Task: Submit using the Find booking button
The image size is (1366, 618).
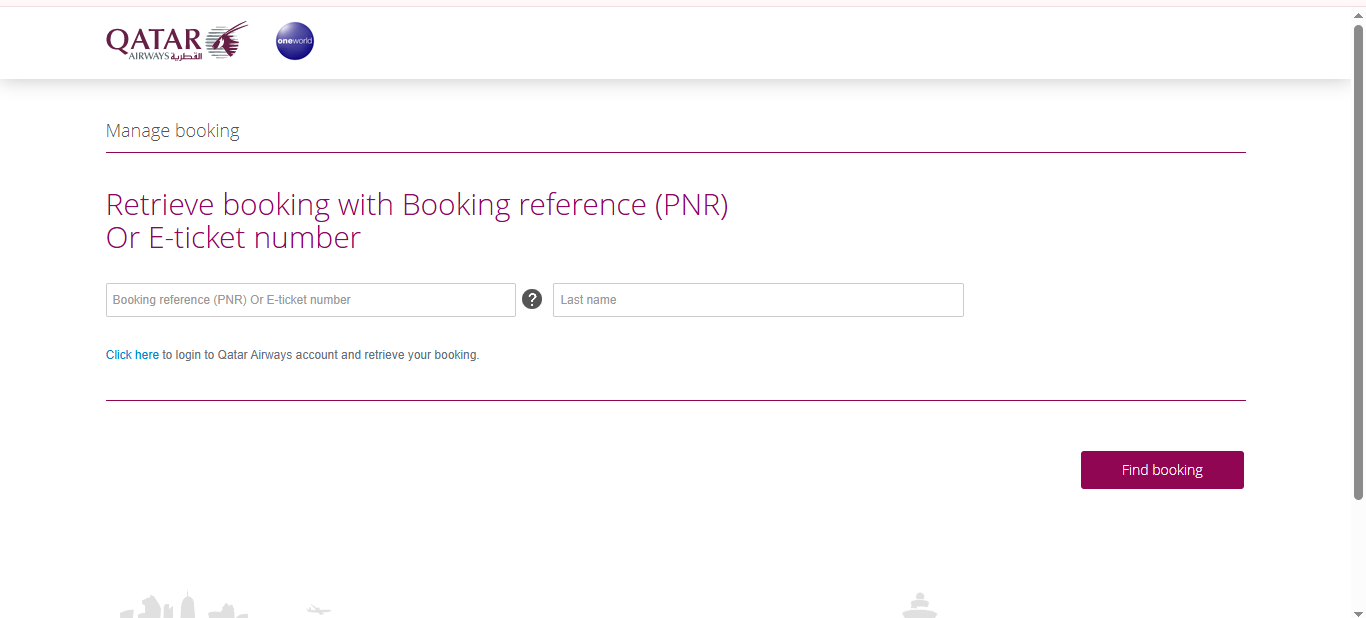Action: tap(1162, 470)
